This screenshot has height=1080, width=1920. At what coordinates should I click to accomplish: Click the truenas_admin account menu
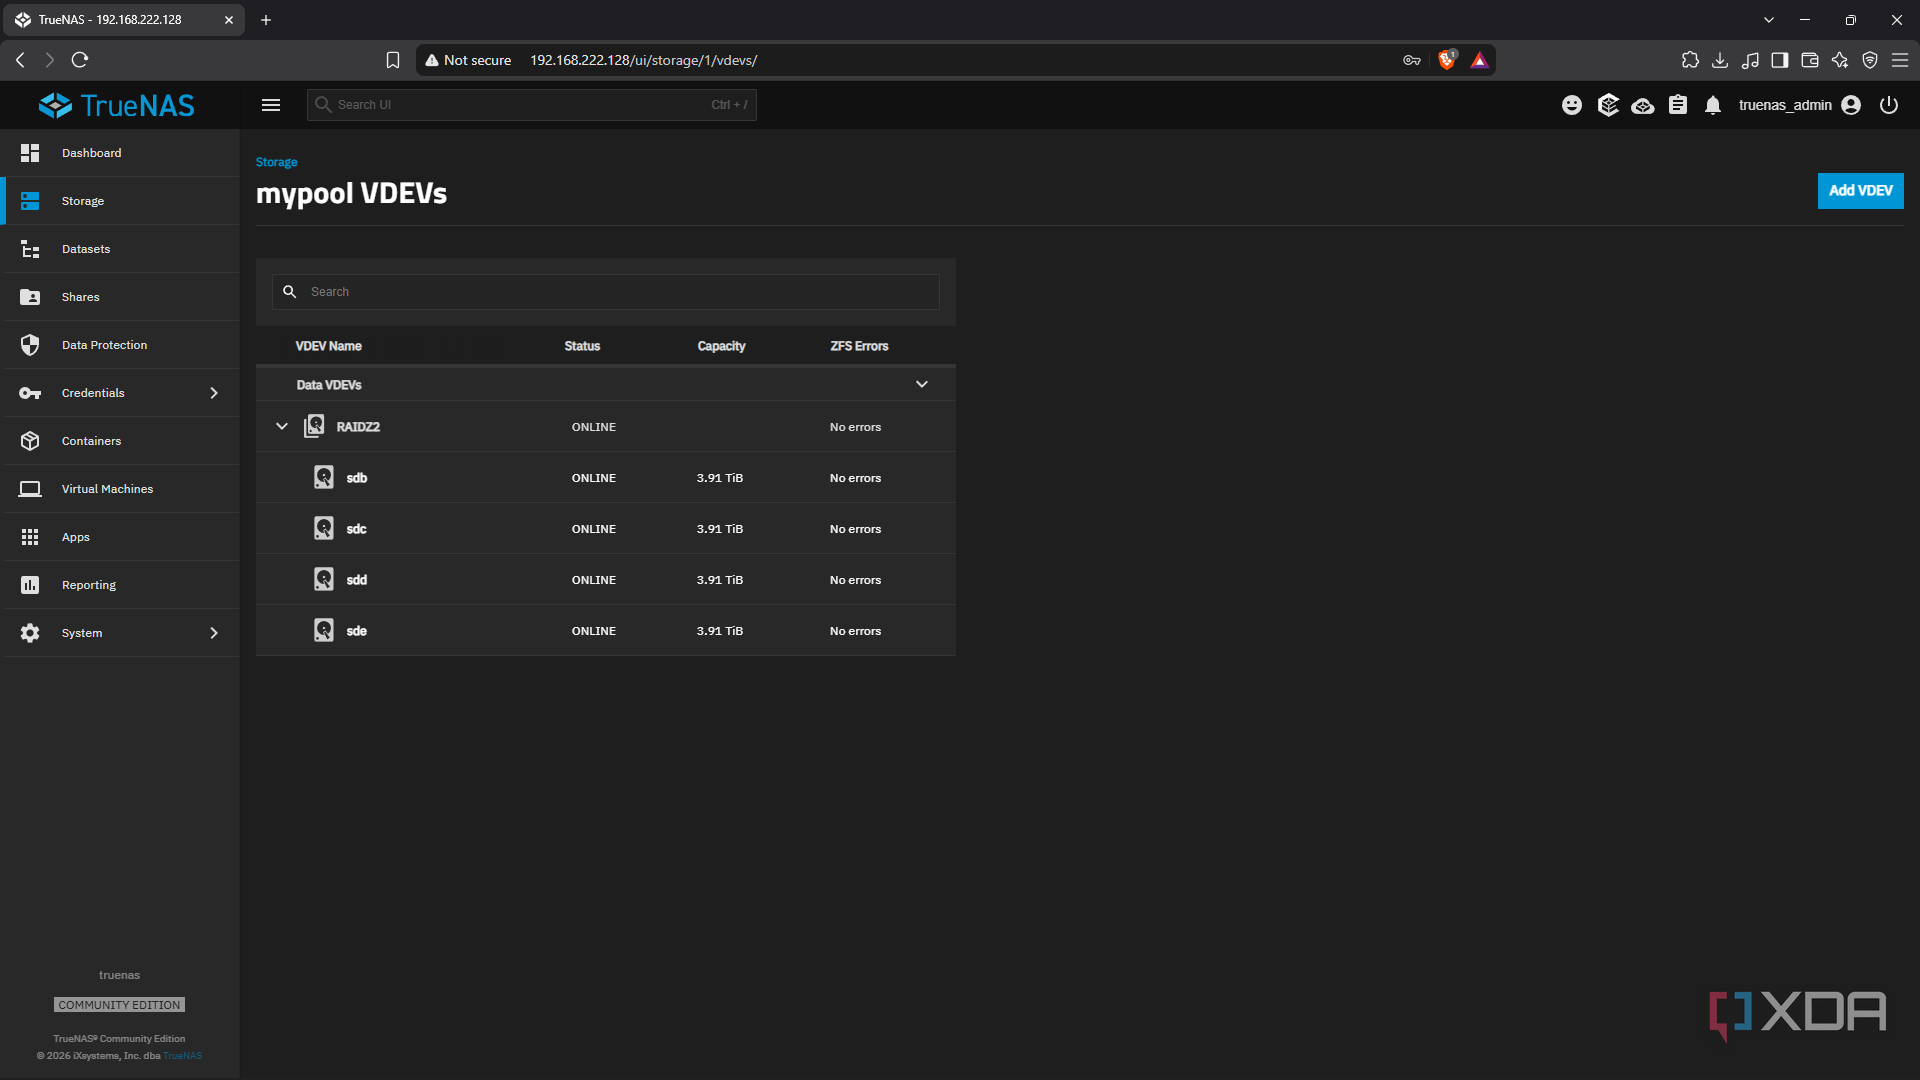[x=1799, y=105]
